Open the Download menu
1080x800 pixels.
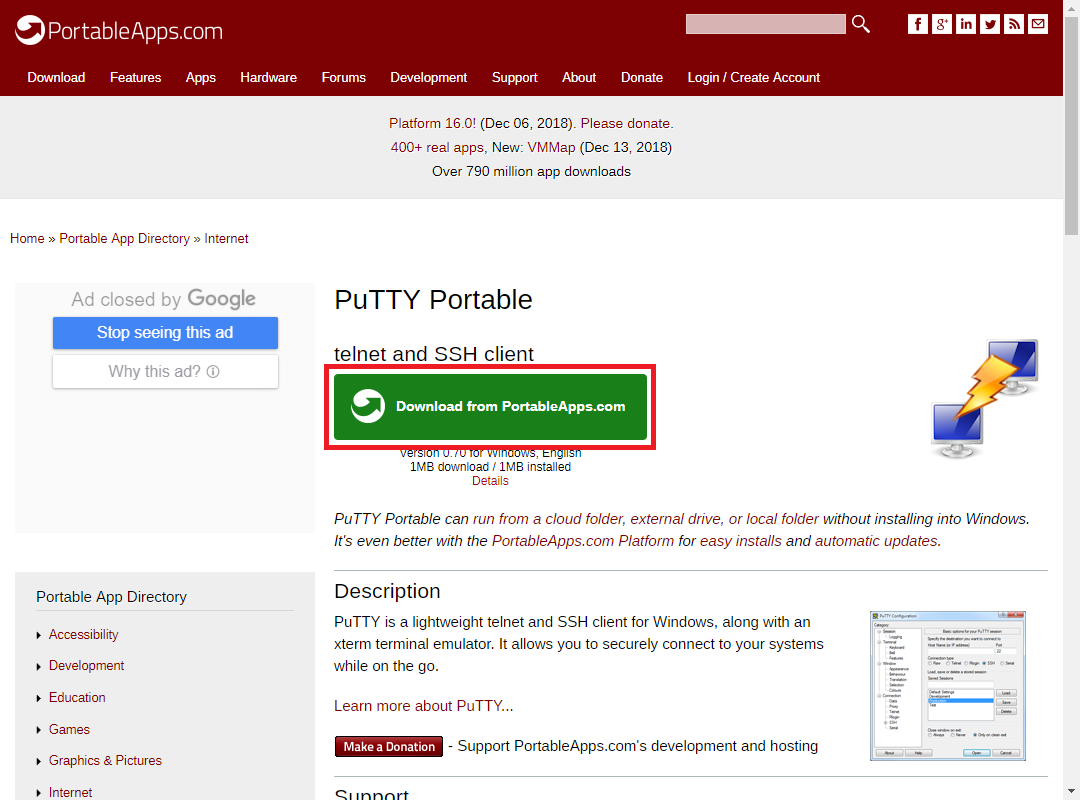coord(56,77)
